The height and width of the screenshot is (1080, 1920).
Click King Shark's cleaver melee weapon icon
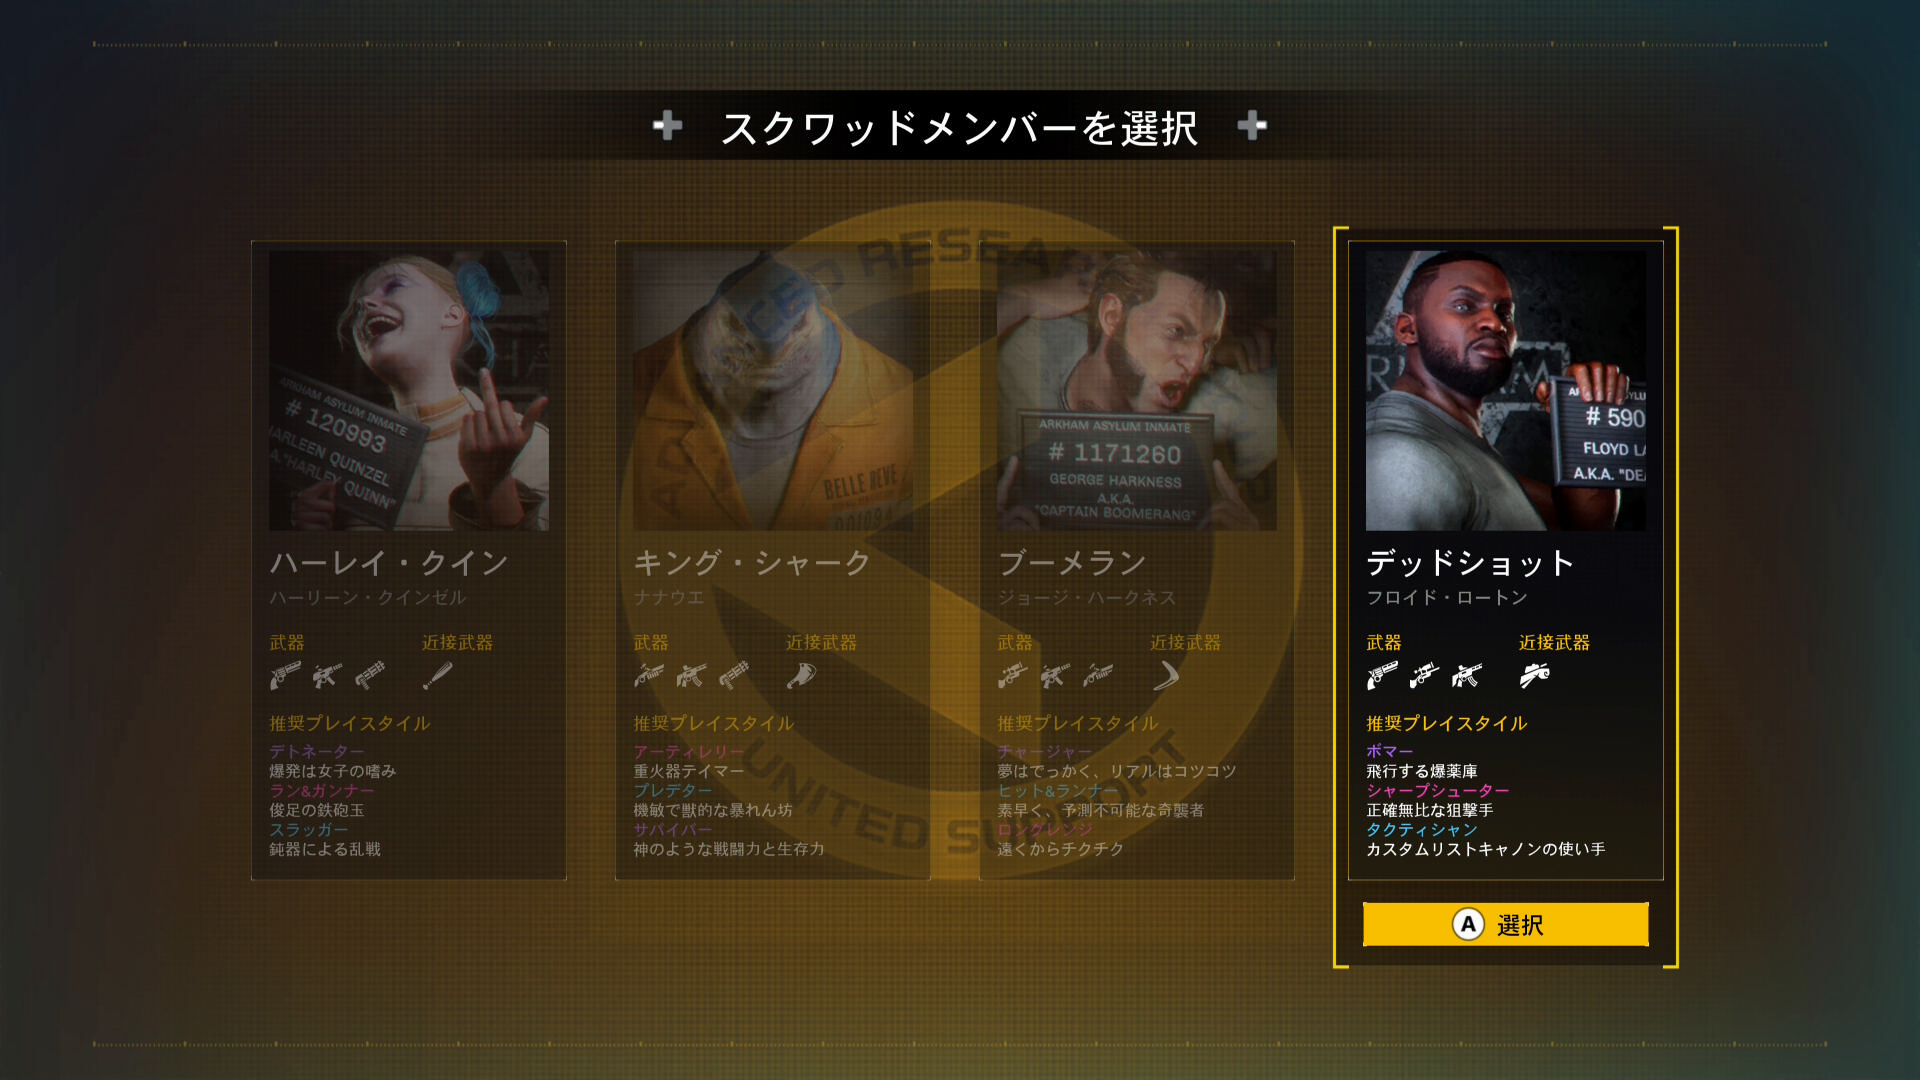[x=801, y=676]
